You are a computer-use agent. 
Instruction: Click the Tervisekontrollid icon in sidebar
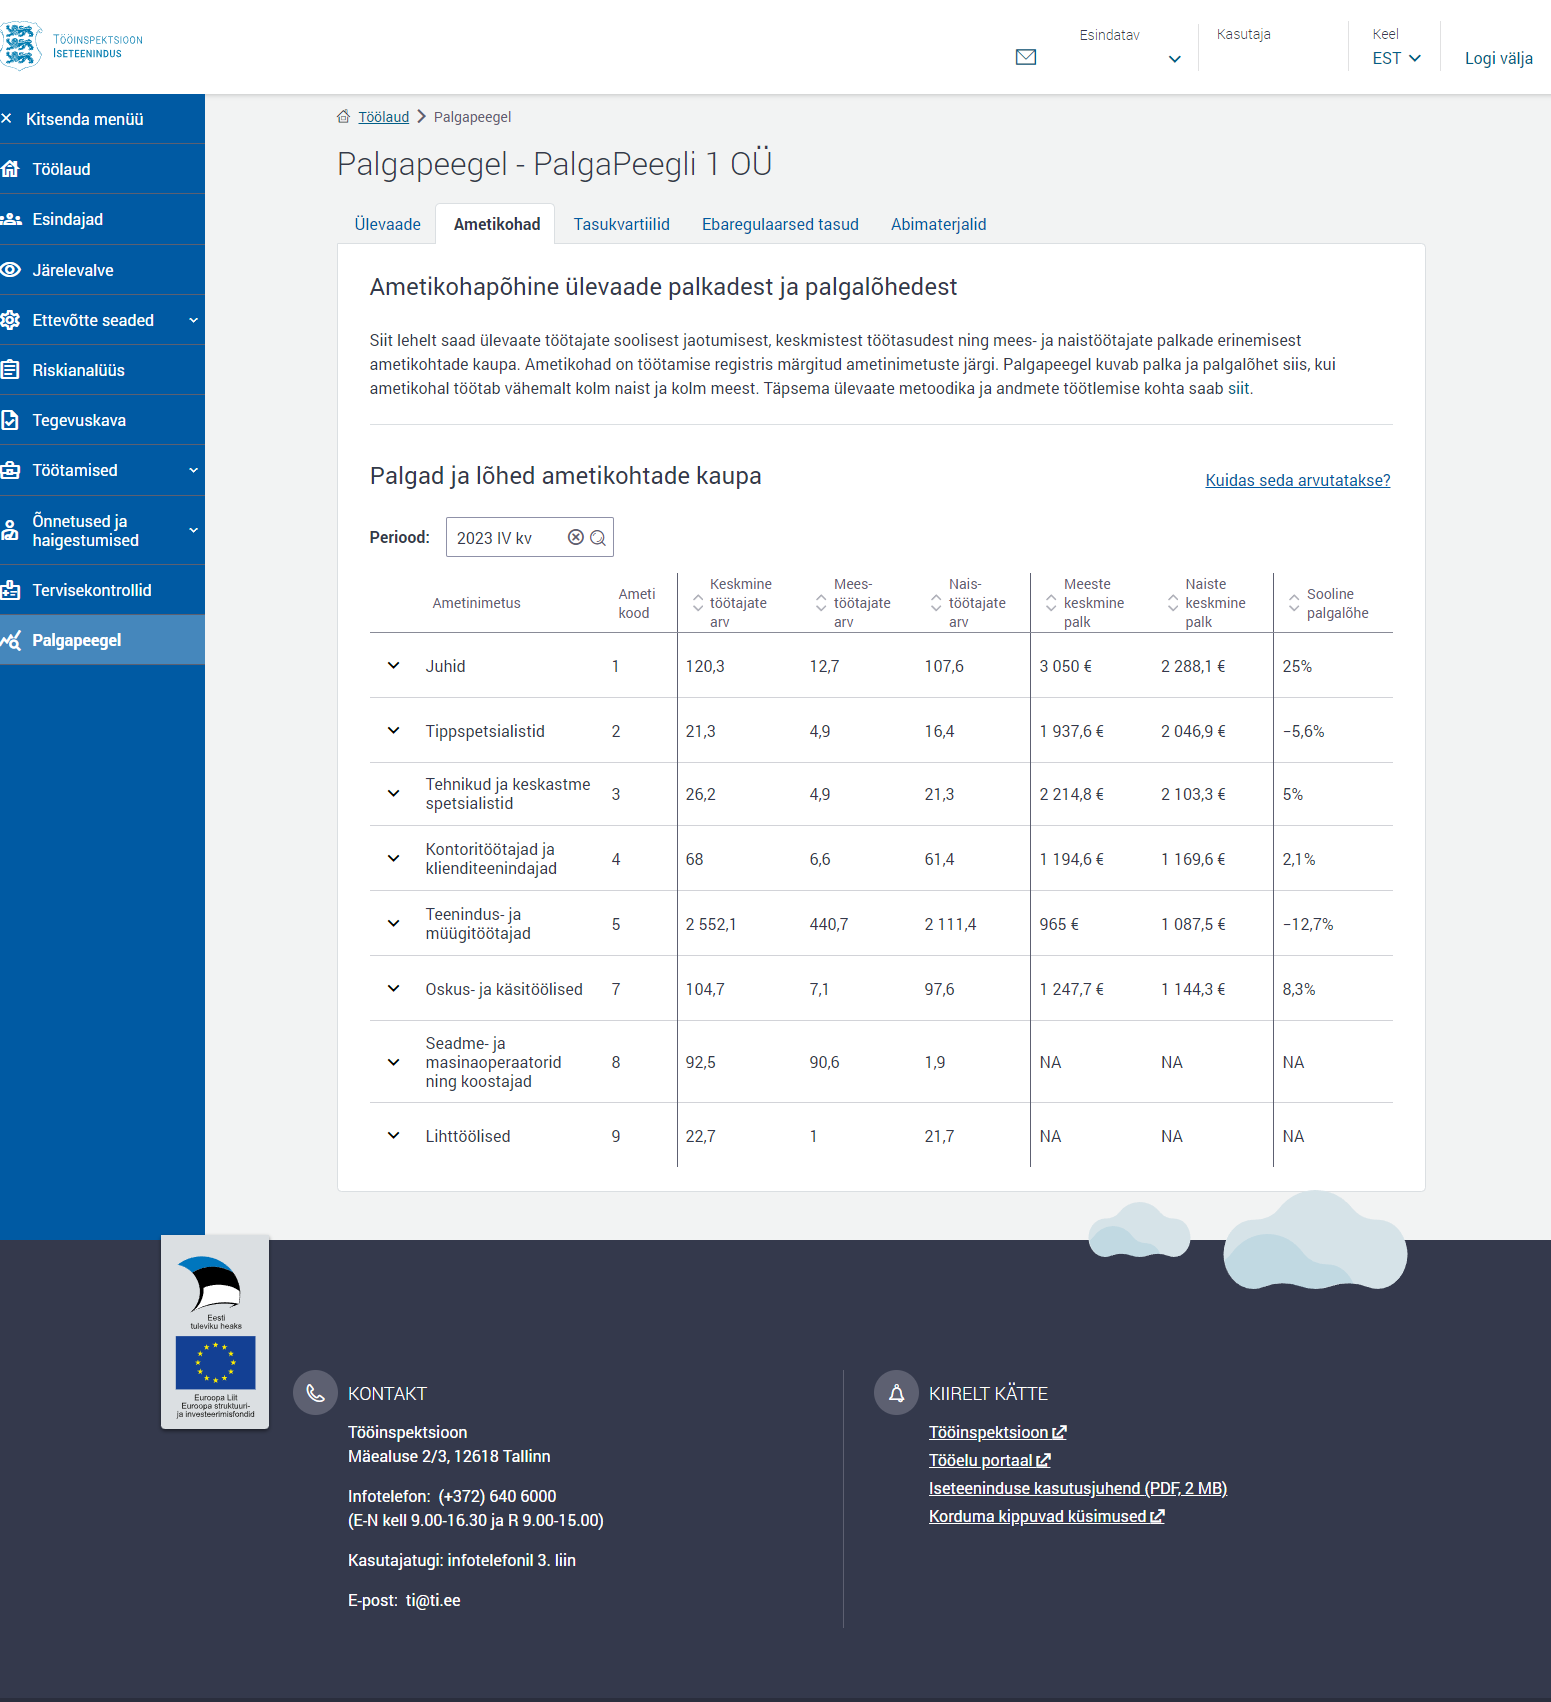coord(11,590)
